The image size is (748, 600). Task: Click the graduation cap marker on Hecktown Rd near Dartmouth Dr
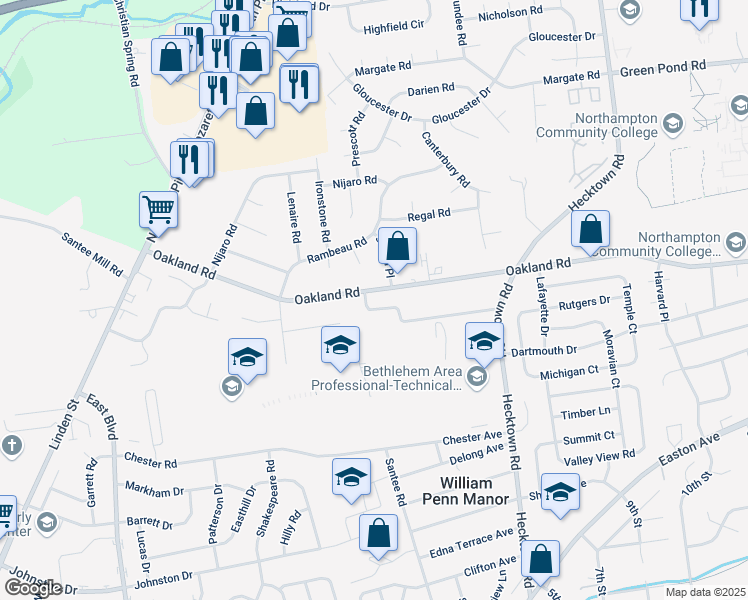[x=484, y=345]
